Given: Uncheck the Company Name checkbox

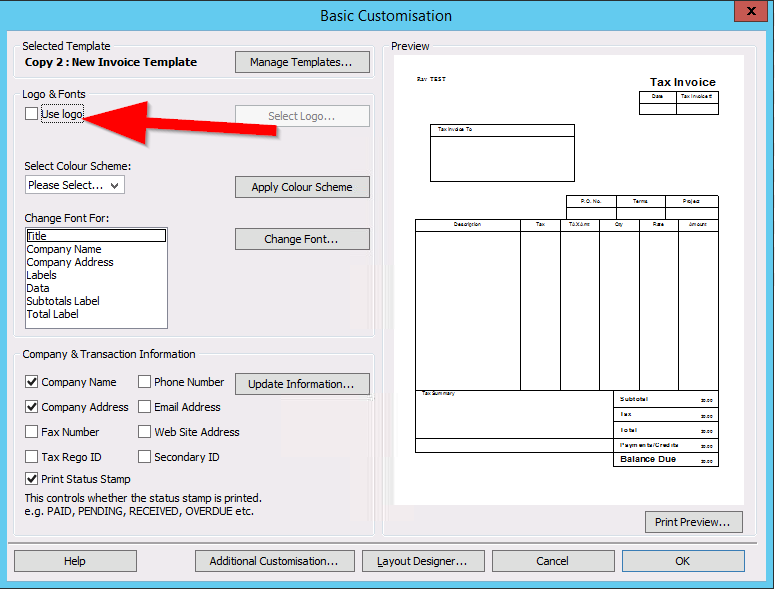Looking at the screenshot, I should tap(31, 382).
